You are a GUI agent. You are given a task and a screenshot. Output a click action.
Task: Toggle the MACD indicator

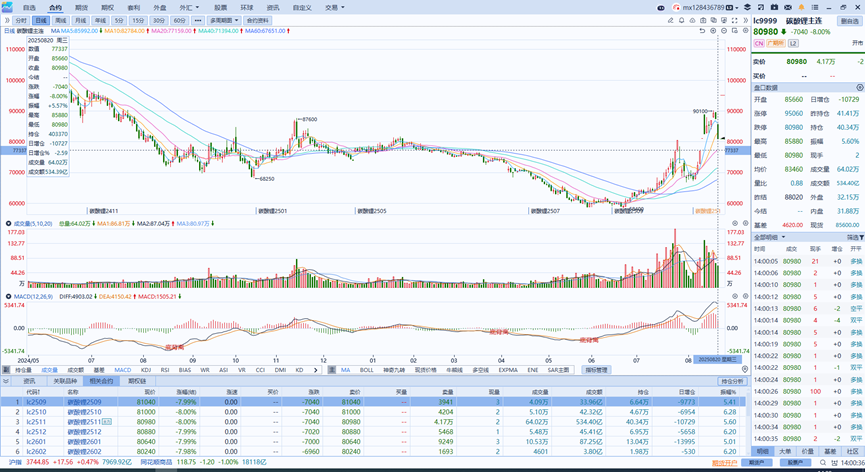pos(122,370)
